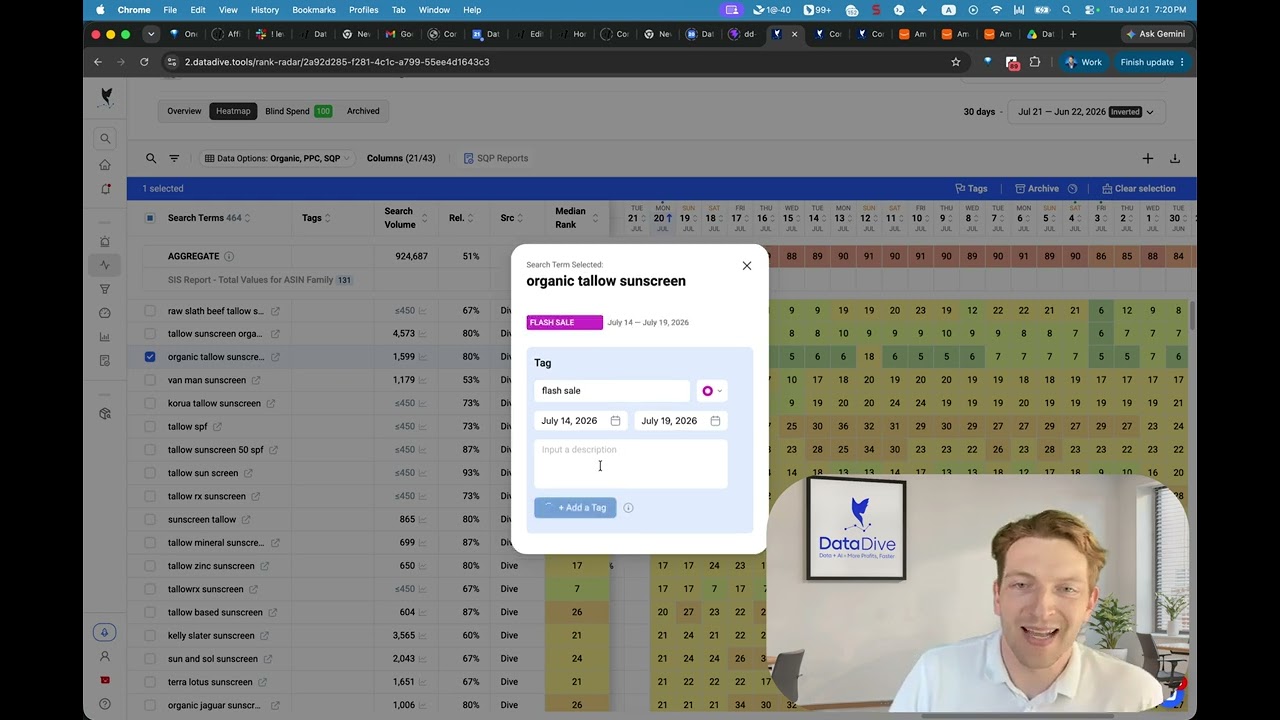The width and height of the screenshot is (1280, 720).
Task: Click the flash sale tag name field
Action: coord(612,391)
